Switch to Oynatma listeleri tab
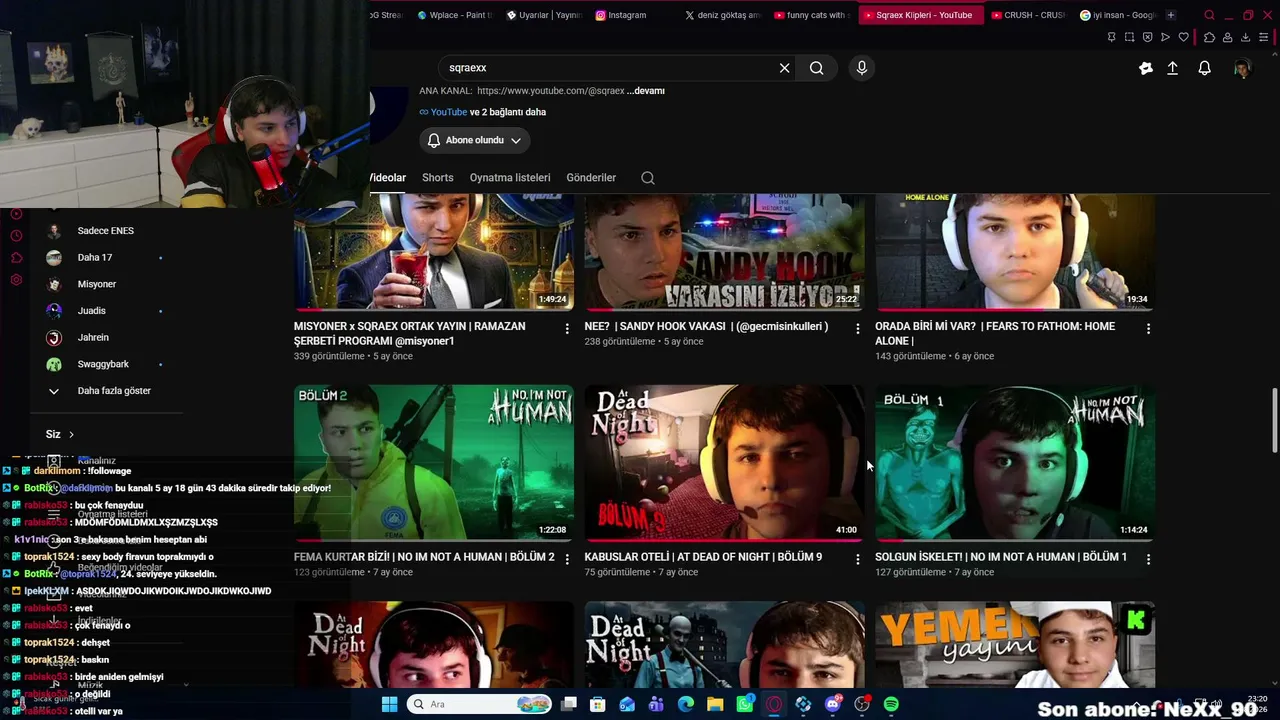The height and width of the screenshot is (720, 1280). pyautogui.click(x=510, y=178)
